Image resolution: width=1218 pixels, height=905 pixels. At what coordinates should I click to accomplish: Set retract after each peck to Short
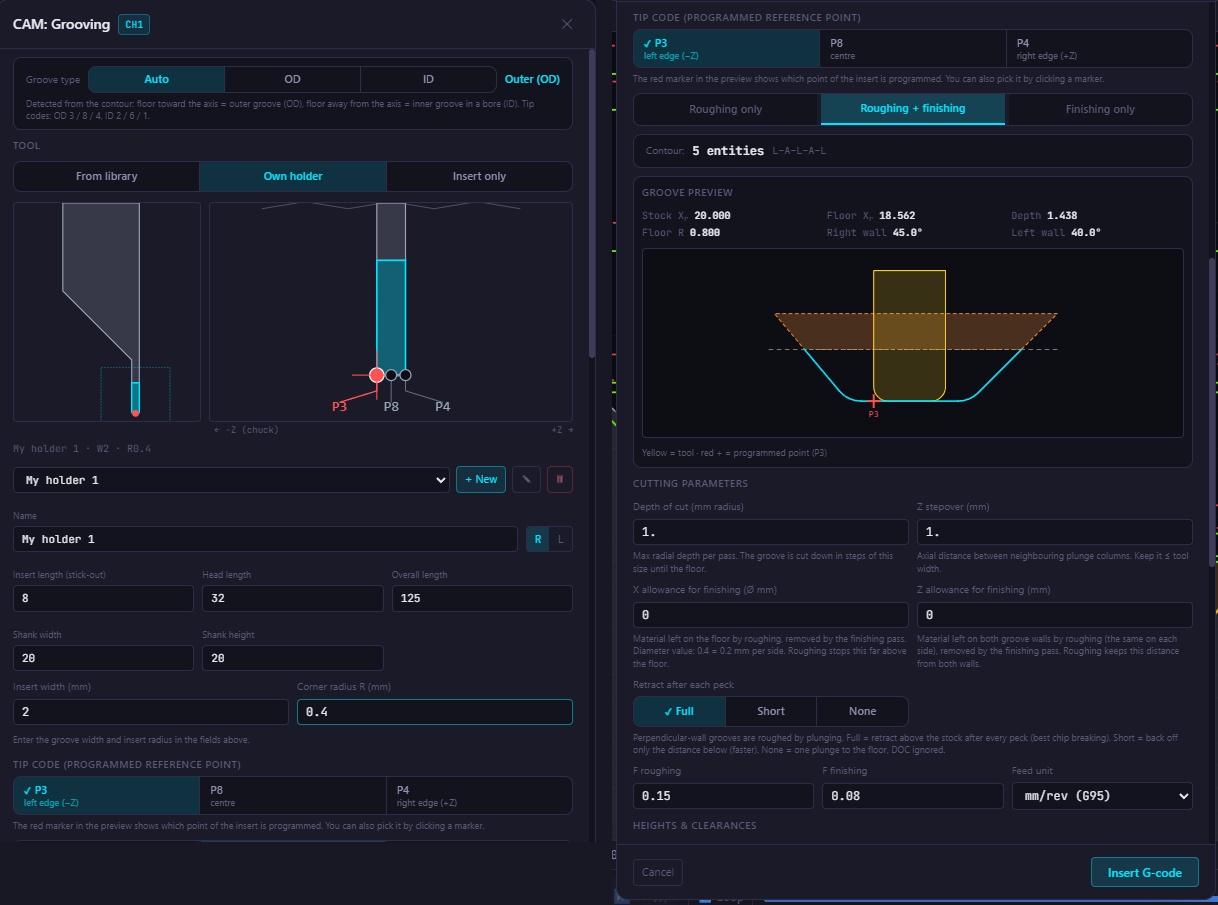point(771,711)
